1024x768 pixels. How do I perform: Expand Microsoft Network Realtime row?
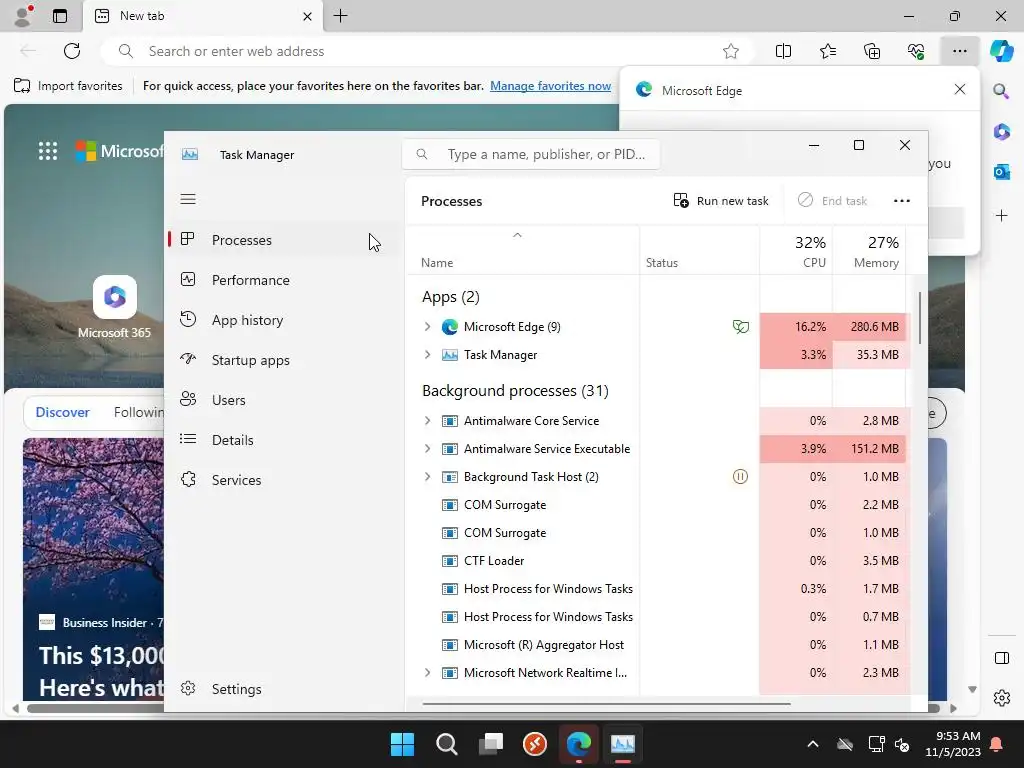tap(428, 673)
